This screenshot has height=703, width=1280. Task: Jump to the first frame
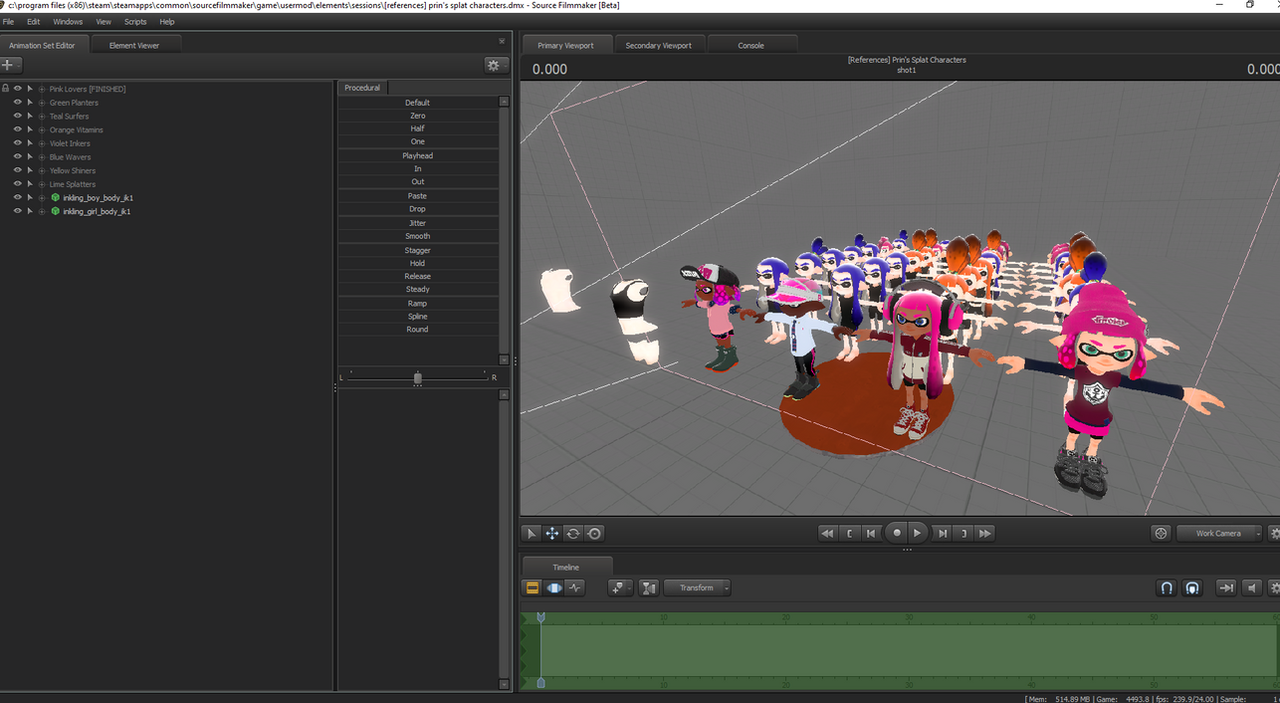pyautogui.click(x=827, y=534)
